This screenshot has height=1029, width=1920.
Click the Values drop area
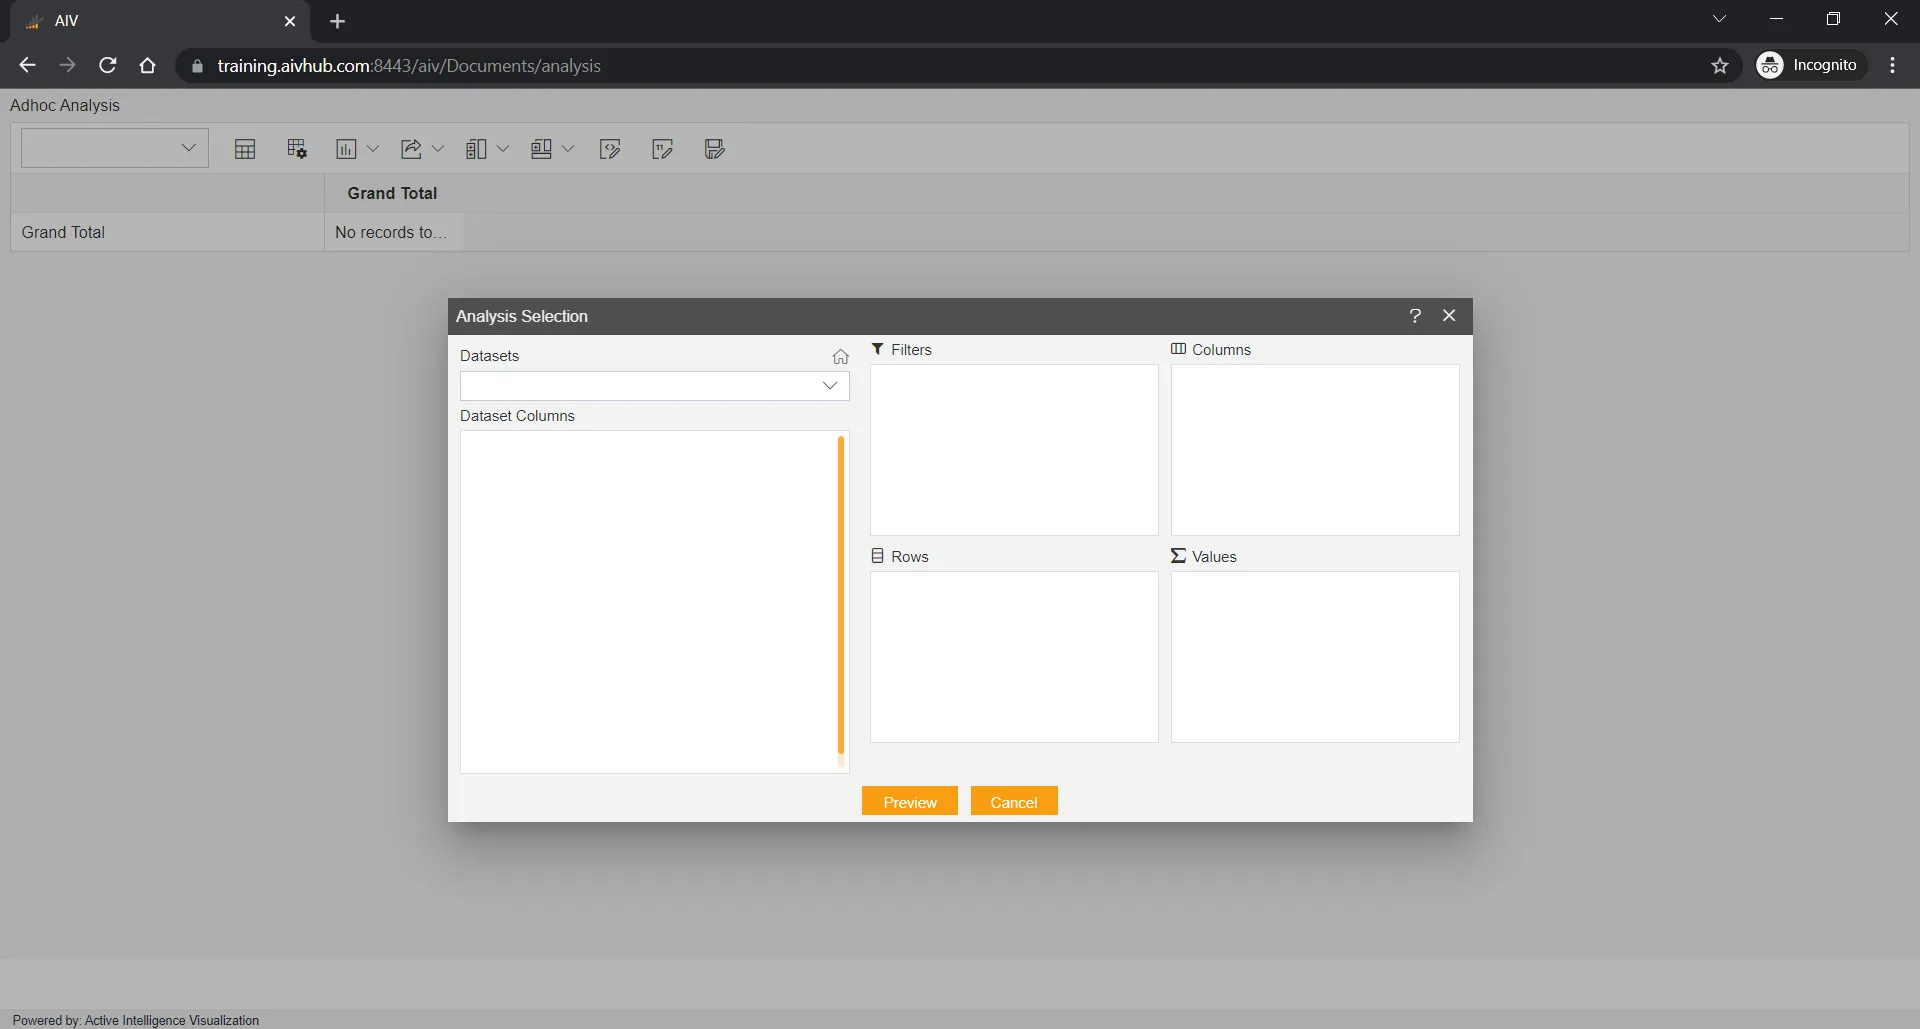[1315, 657]
